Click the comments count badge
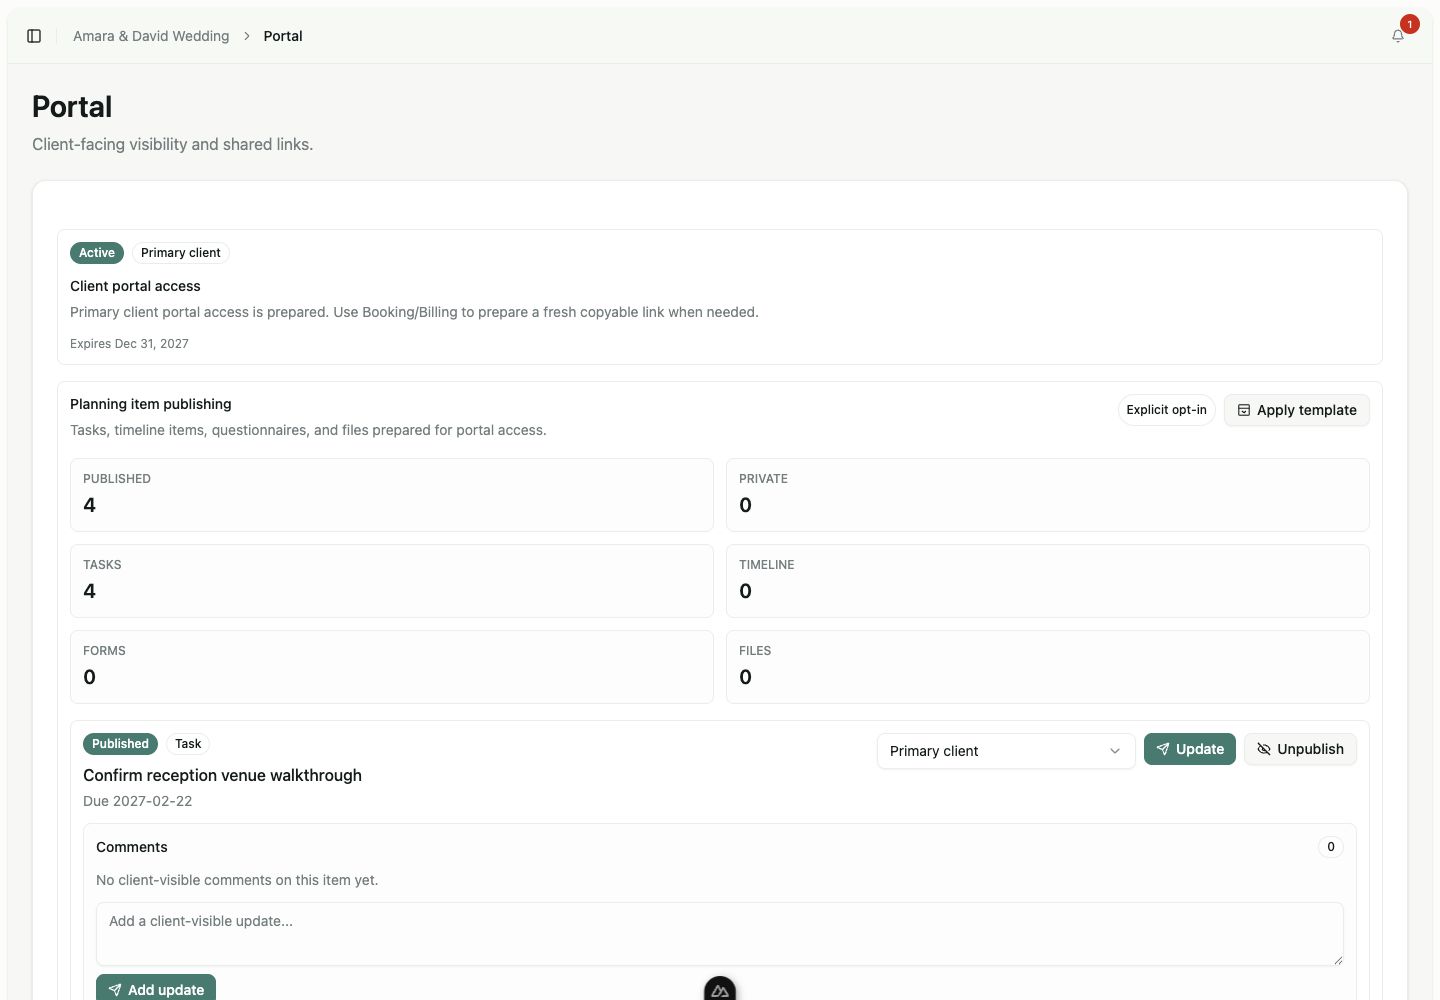1440x1000 pixels. [1331, 847]
